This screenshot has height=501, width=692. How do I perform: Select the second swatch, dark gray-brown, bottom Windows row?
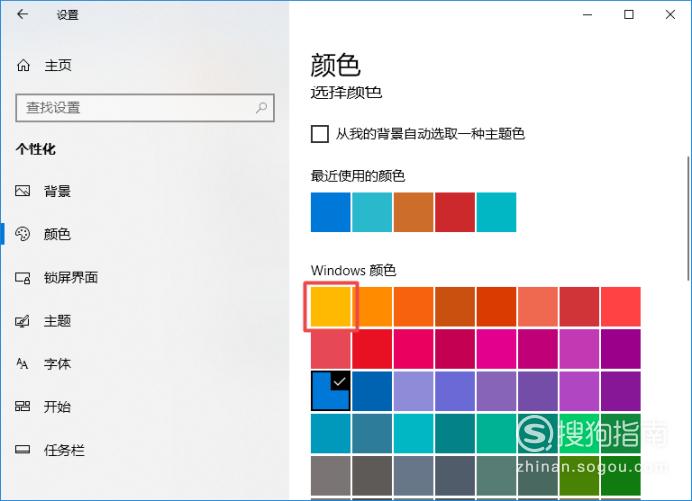point(372,475)
